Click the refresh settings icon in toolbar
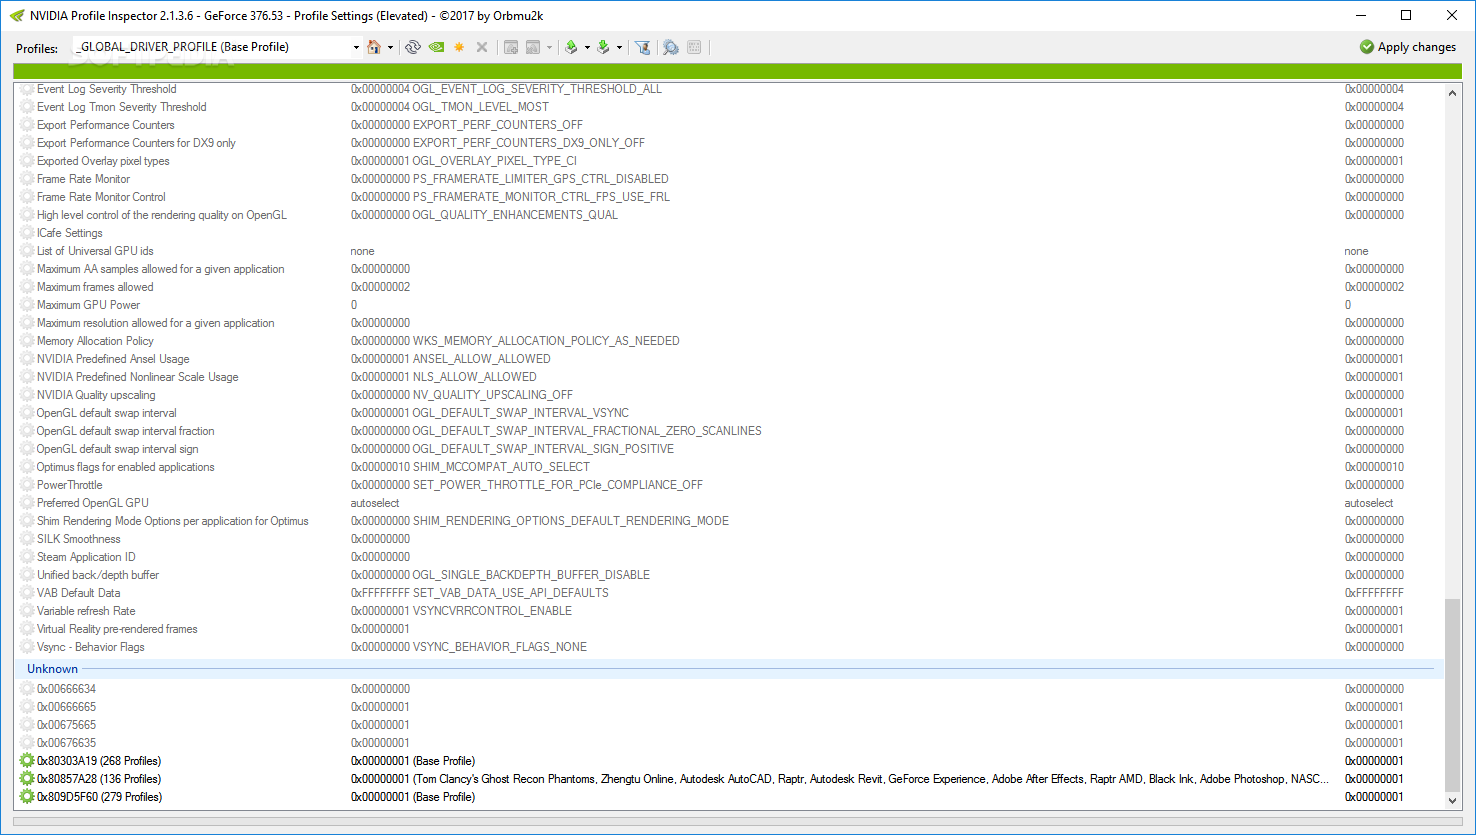Viewport: 1476px width, 835px height. tap(413, 47)
